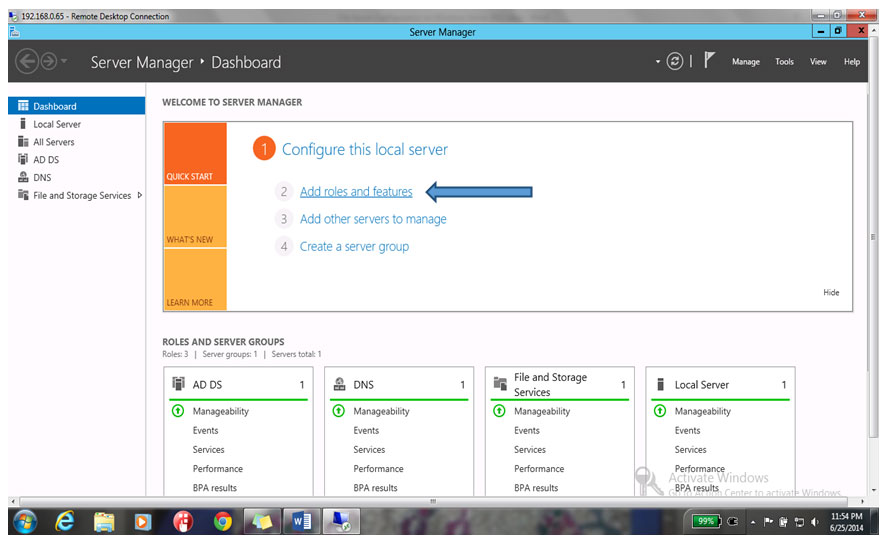The image size is (884, 542).
Task: Open the notifications flag
Action: (709, 60)
